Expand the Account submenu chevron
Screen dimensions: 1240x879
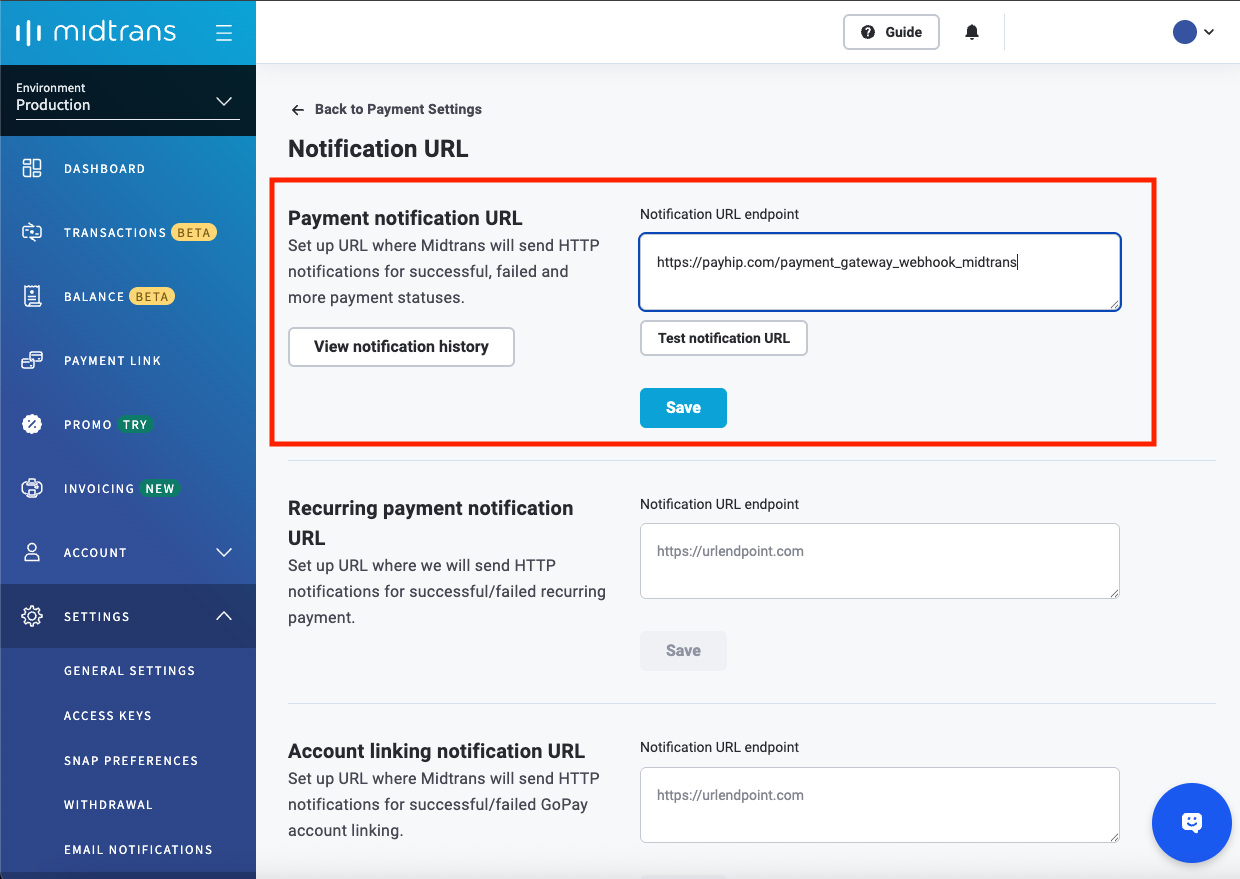[x=224, y=552]
